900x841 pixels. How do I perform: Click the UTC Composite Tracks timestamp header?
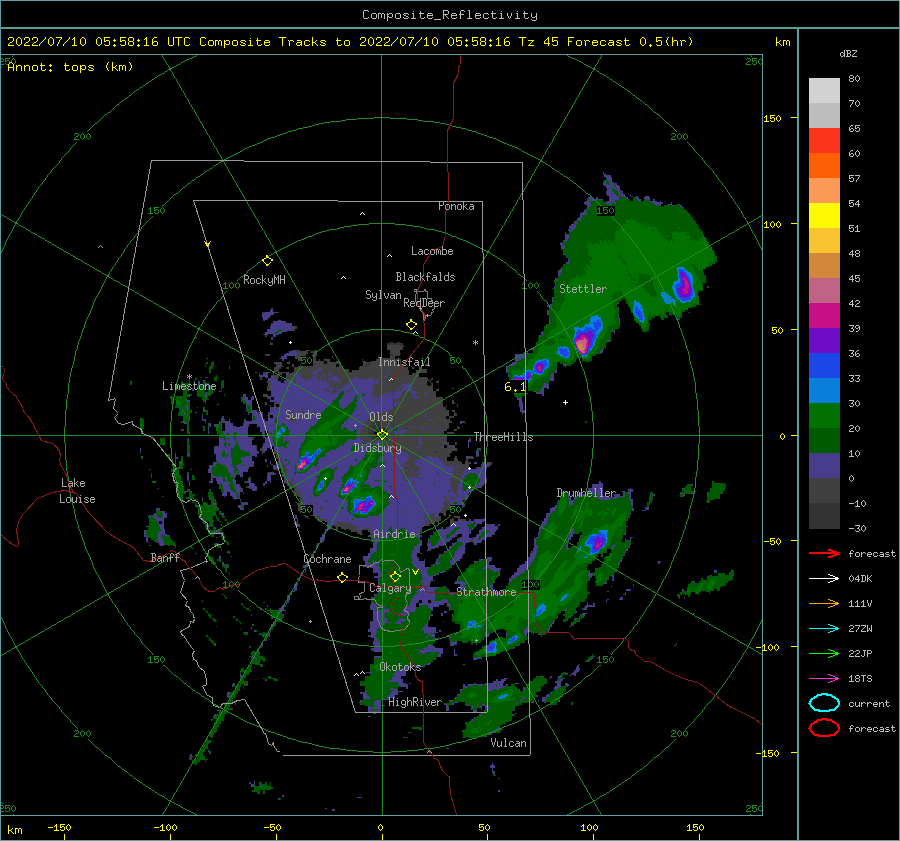click(x=350, y=42)
